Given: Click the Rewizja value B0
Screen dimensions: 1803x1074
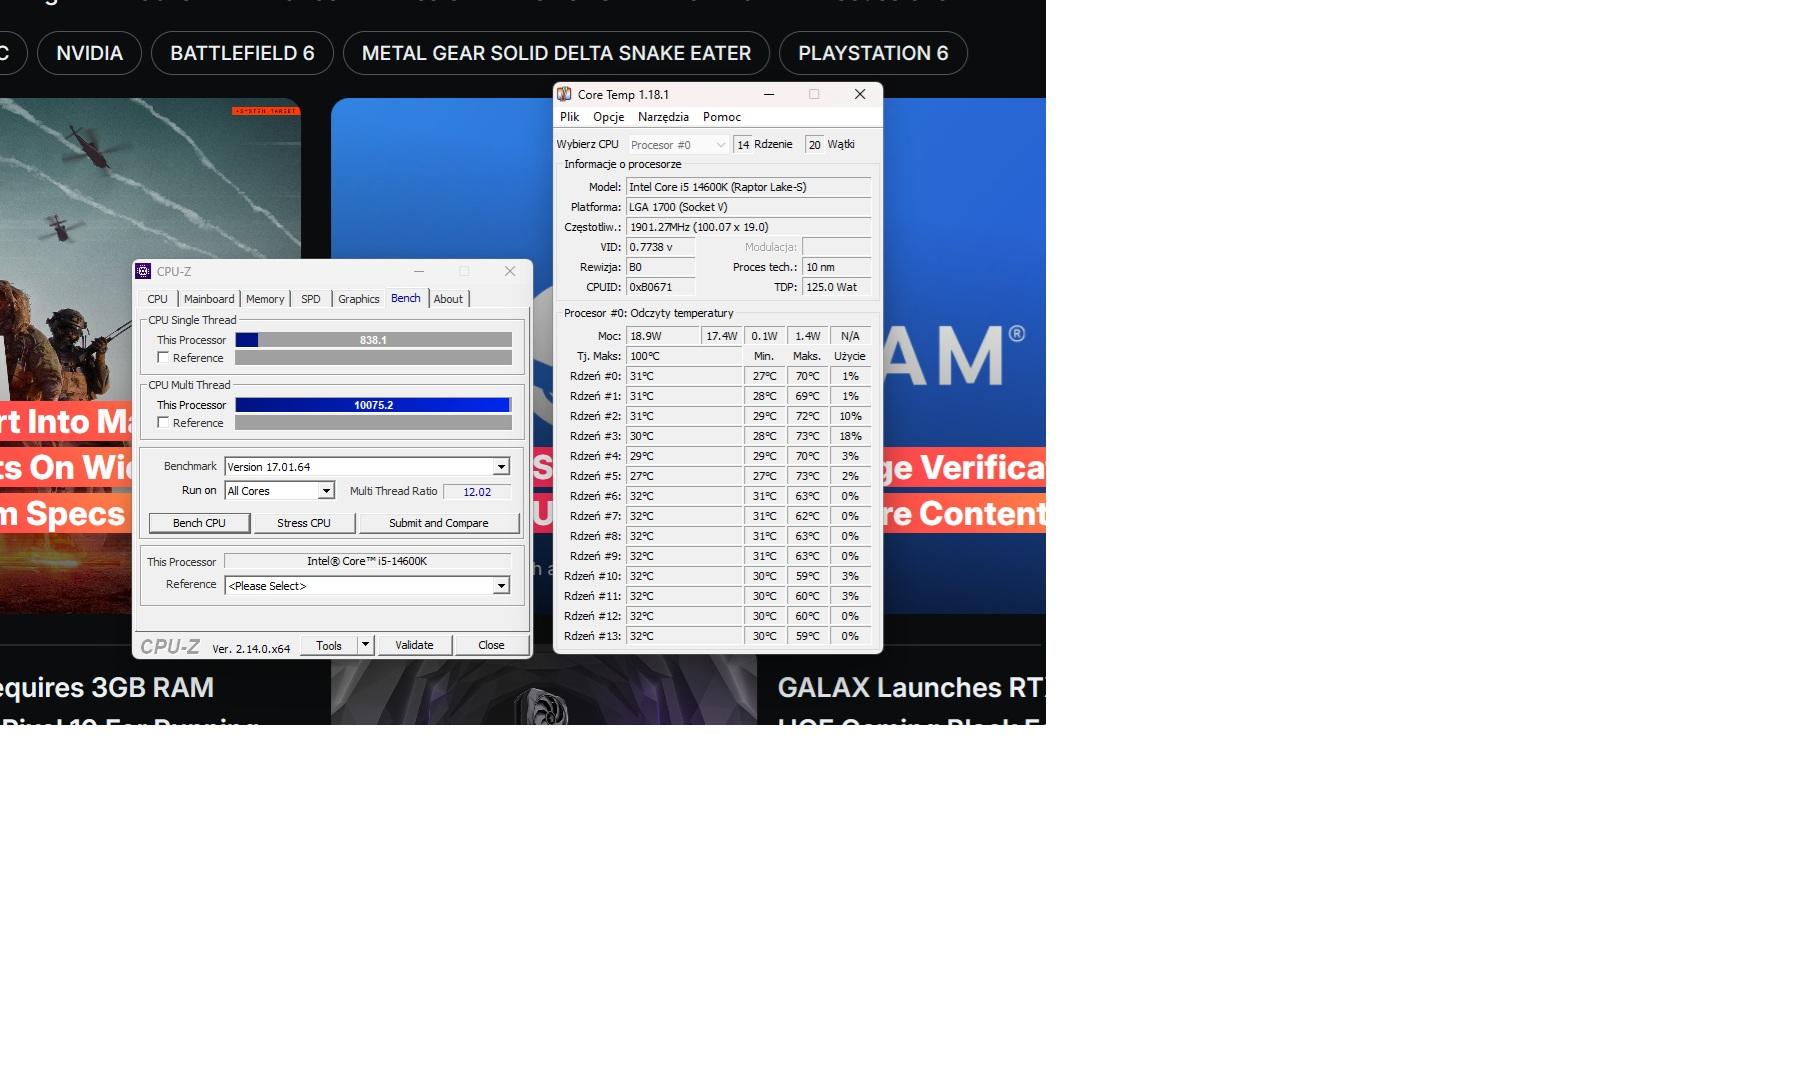Looking at the screenshot, I should pyautogui.click(x=660, y=267).
